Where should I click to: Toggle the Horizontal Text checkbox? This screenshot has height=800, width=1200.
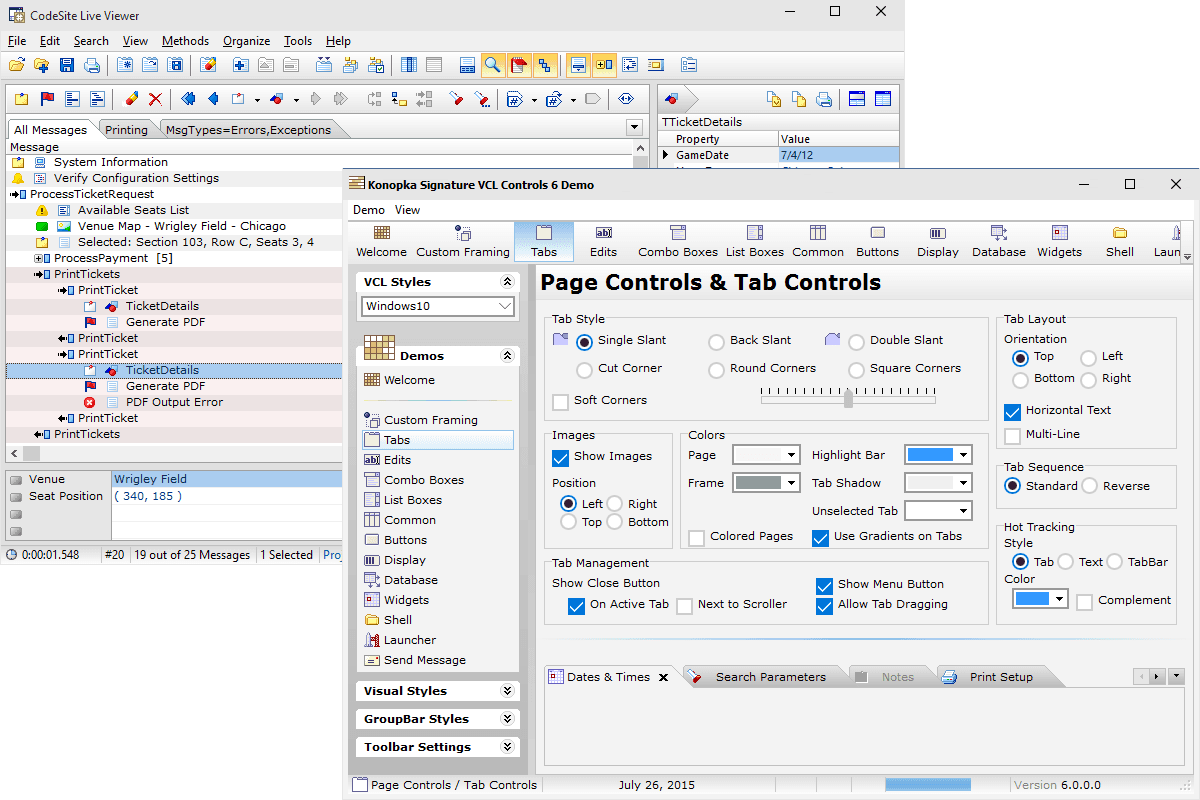coord(1012,411)
